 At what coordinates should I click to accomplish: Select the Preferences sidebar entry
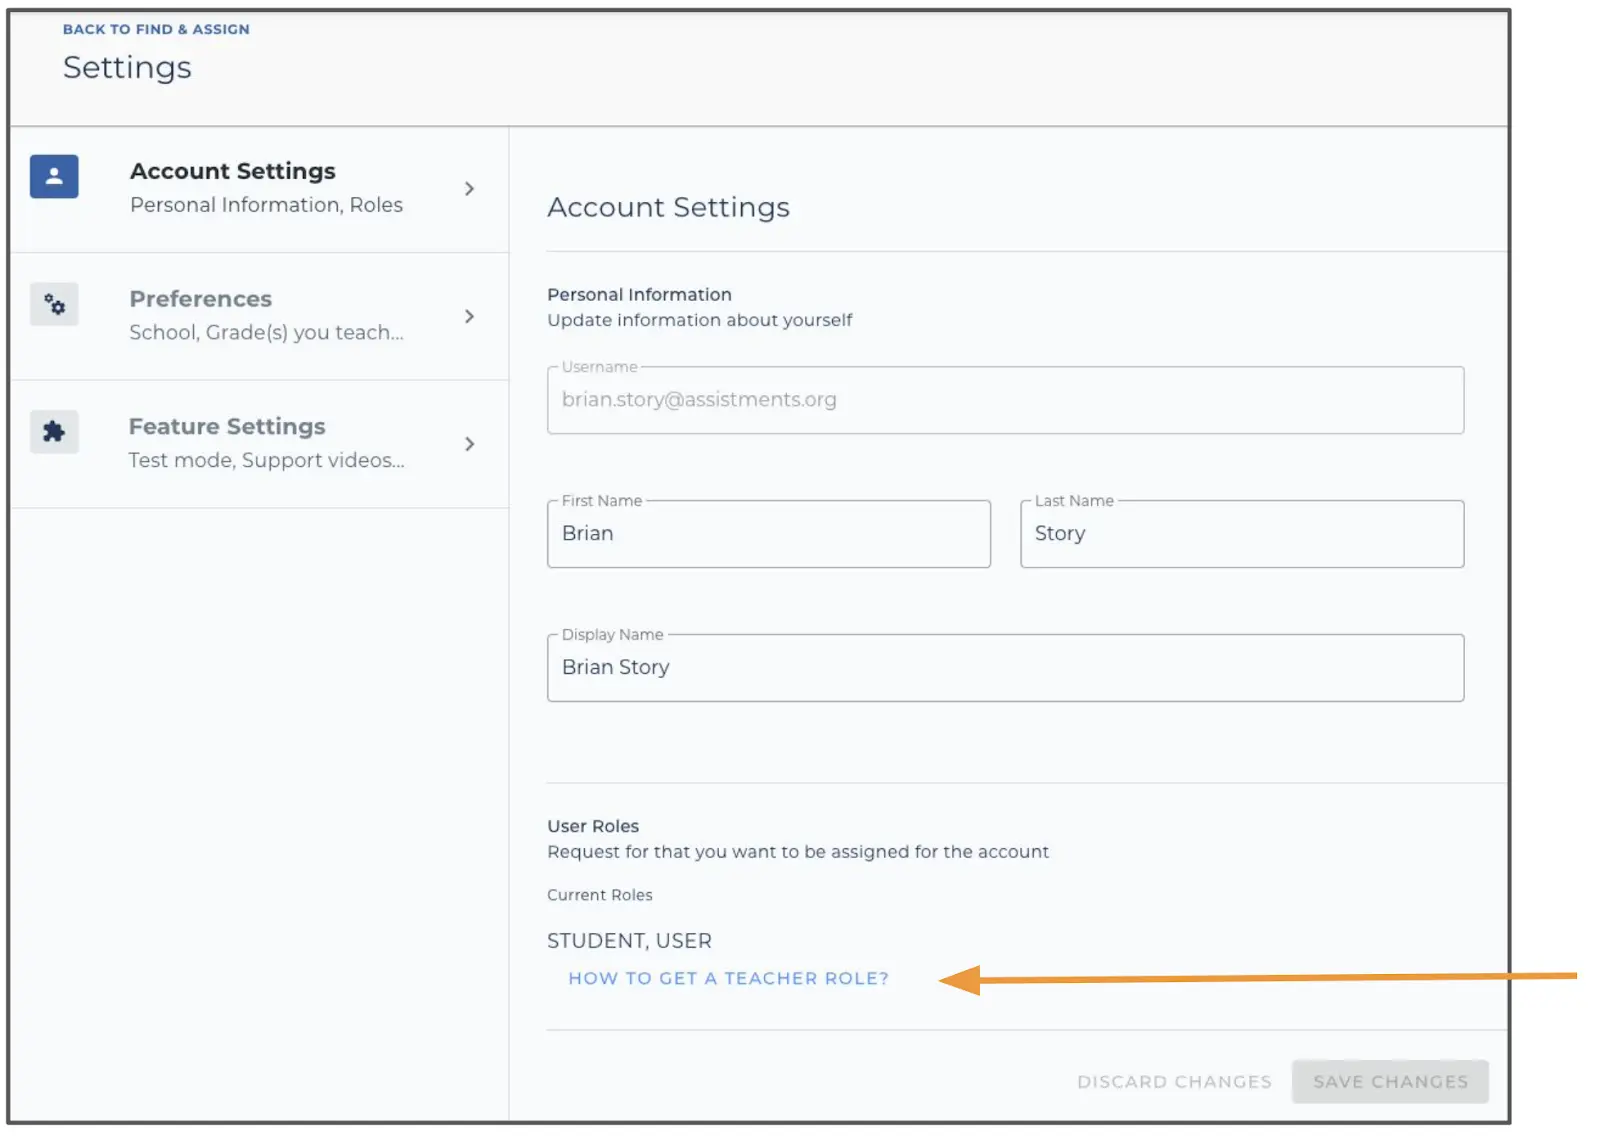coord(199,298)
